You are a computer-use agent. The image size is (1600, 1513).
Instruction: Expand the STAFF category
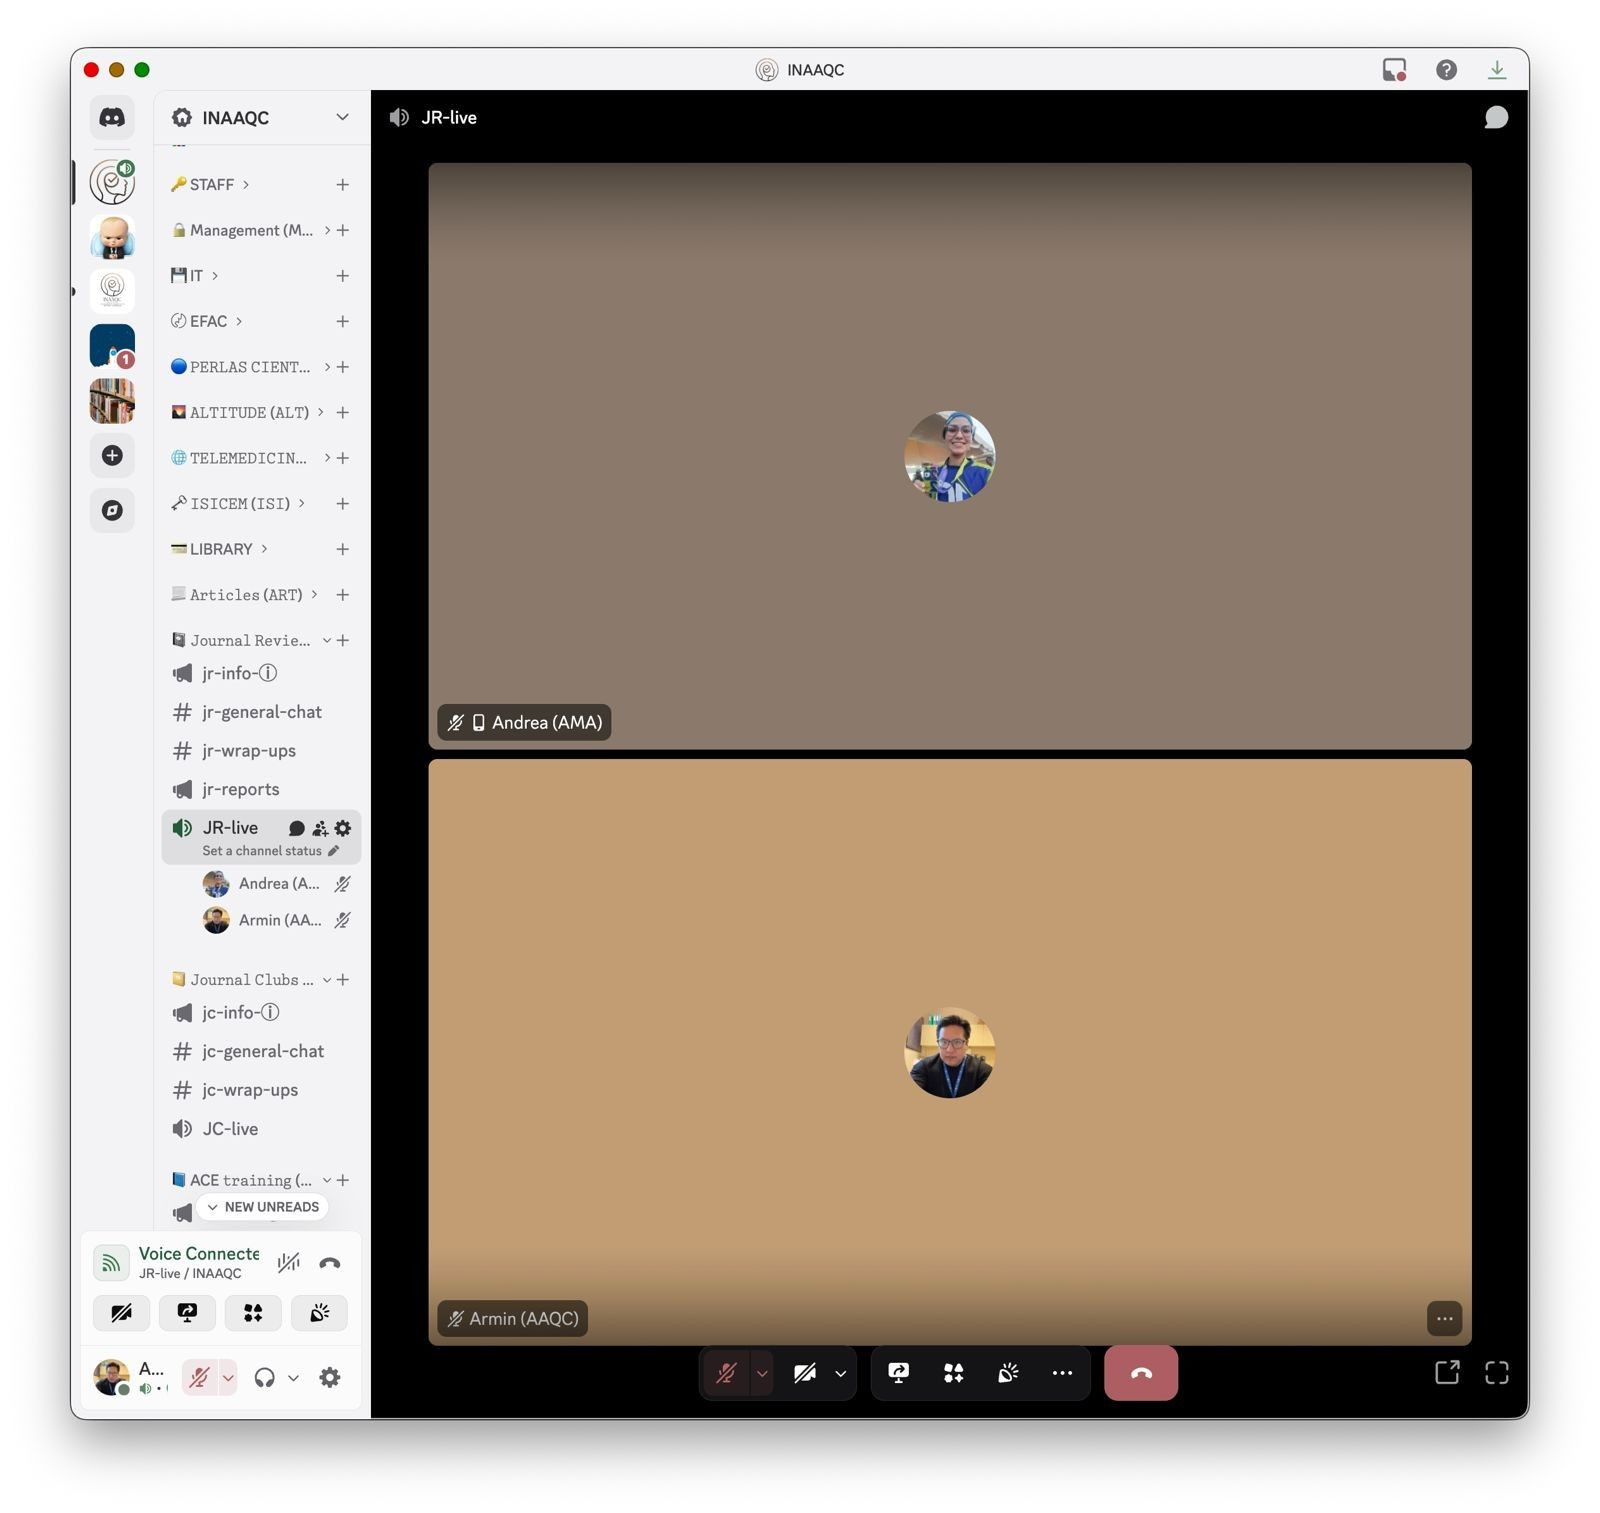212,185
